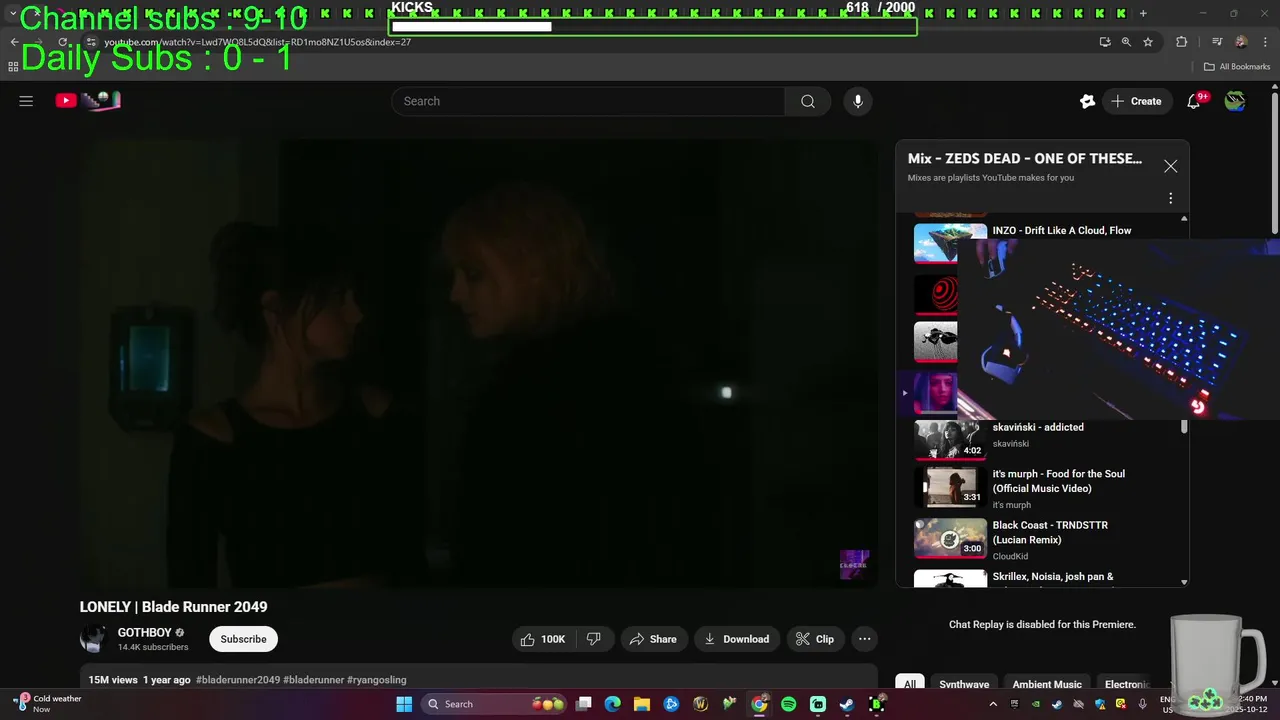The width and height of the screenshot is (1280, 720).
Task: Open more actions ellipsis beside Clip
Action: pos(865,639)
